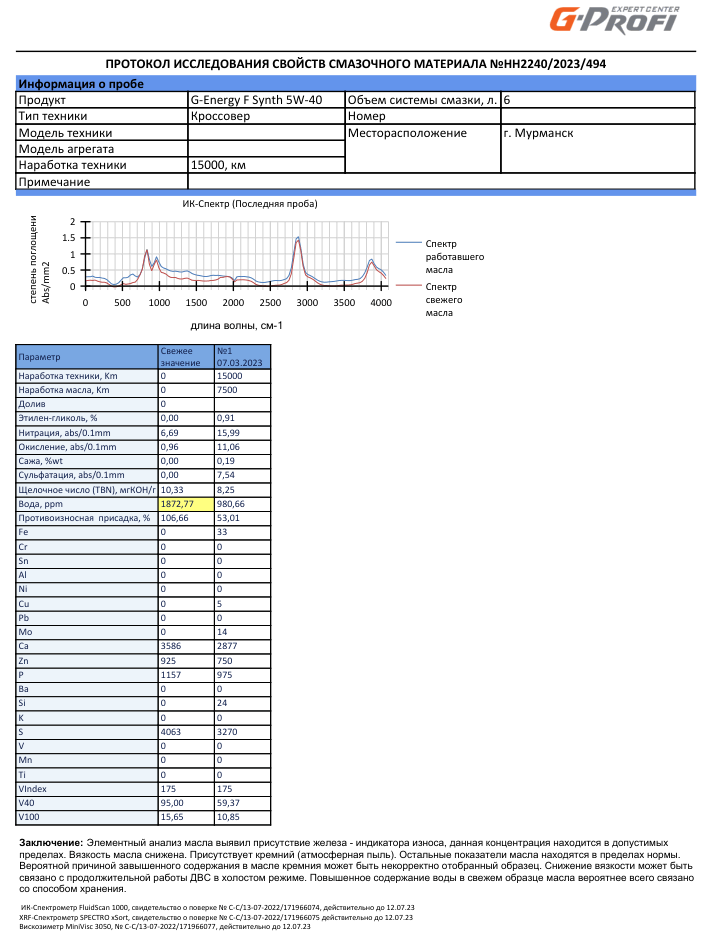This screenshot has width=723, height=941.
Task: Select the MiniVisc 3050 viscometer footnote
Action: 165,927
